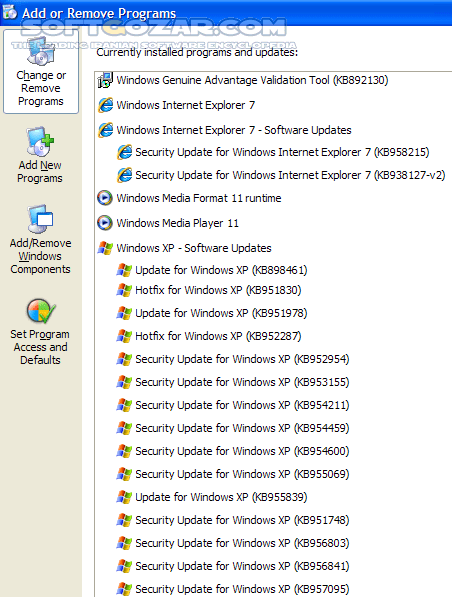
Task: Click the flag icon beside KB956803
Action: pyautogui.click(x=124, y=543)
